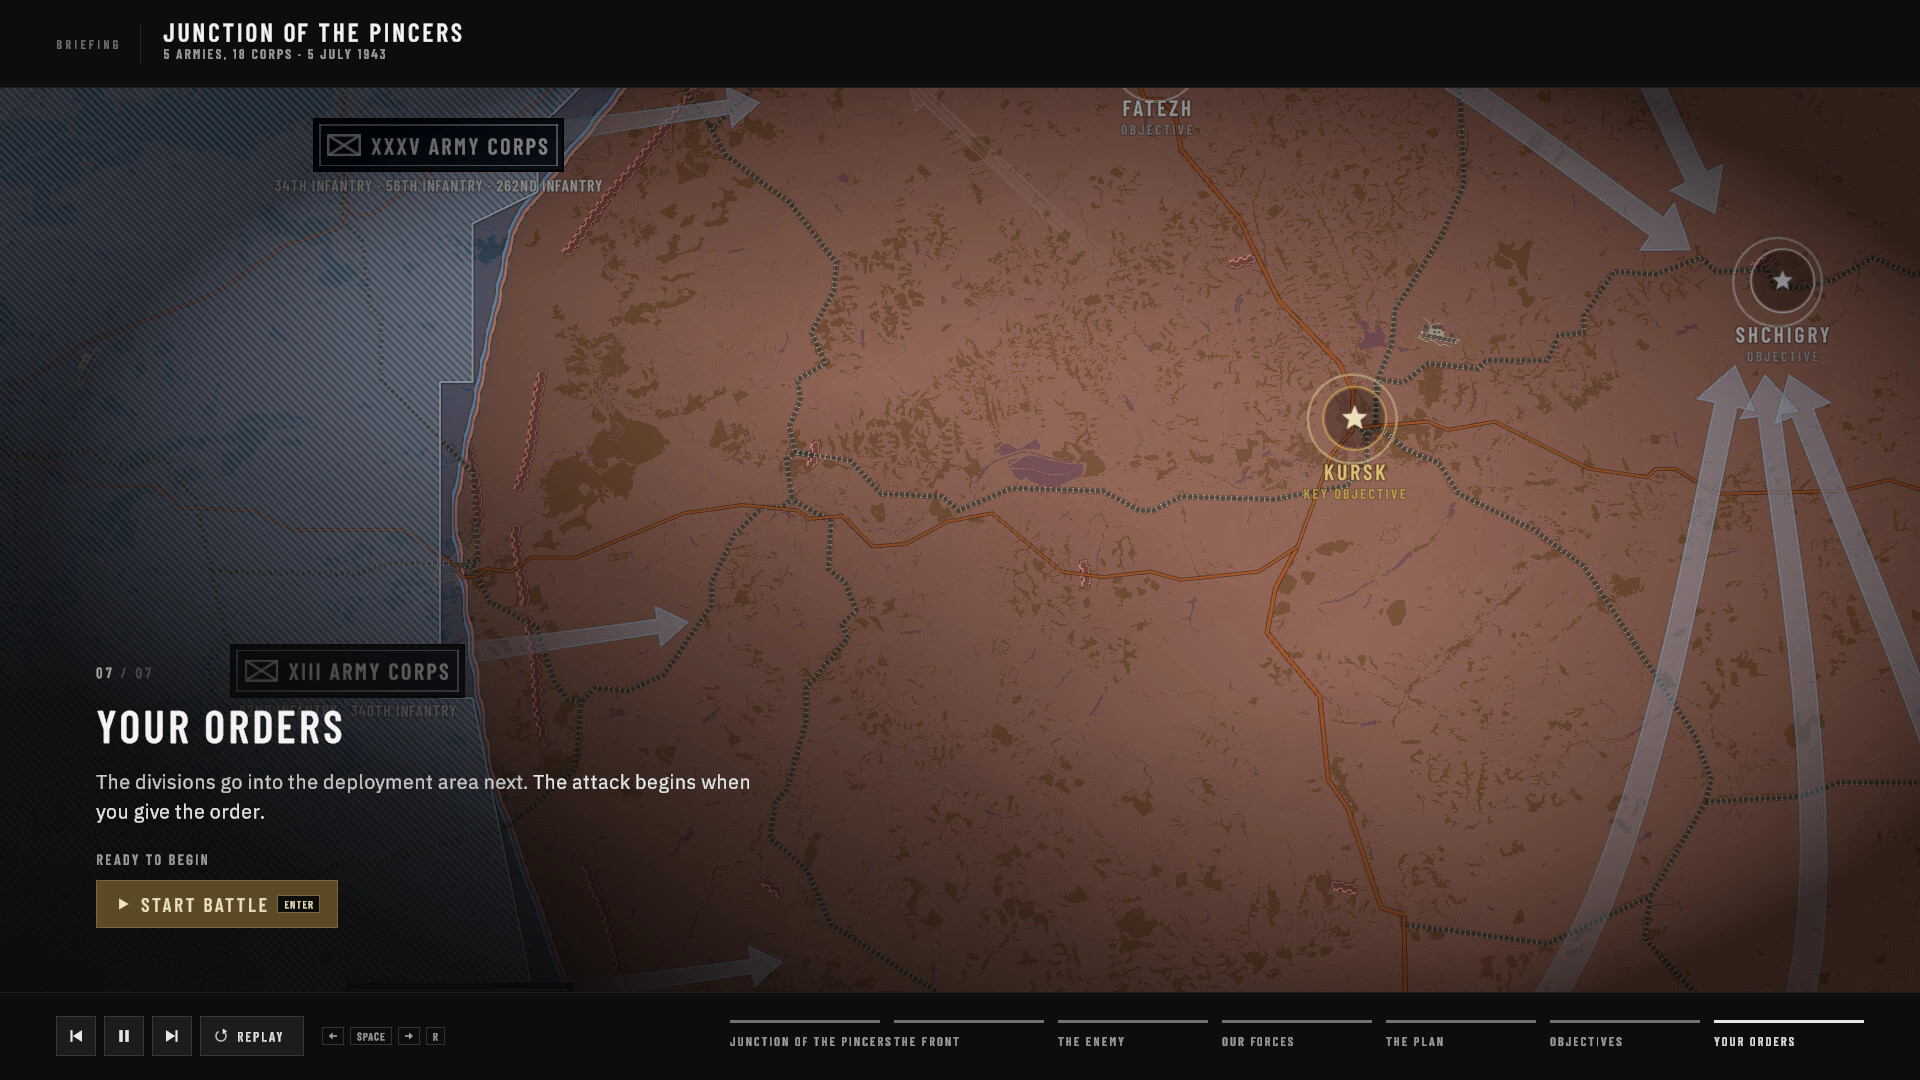Click the SPACE key hint
This screenshot has height=1080, width=1920.
pyautogui.click(x=371, y=1036)
